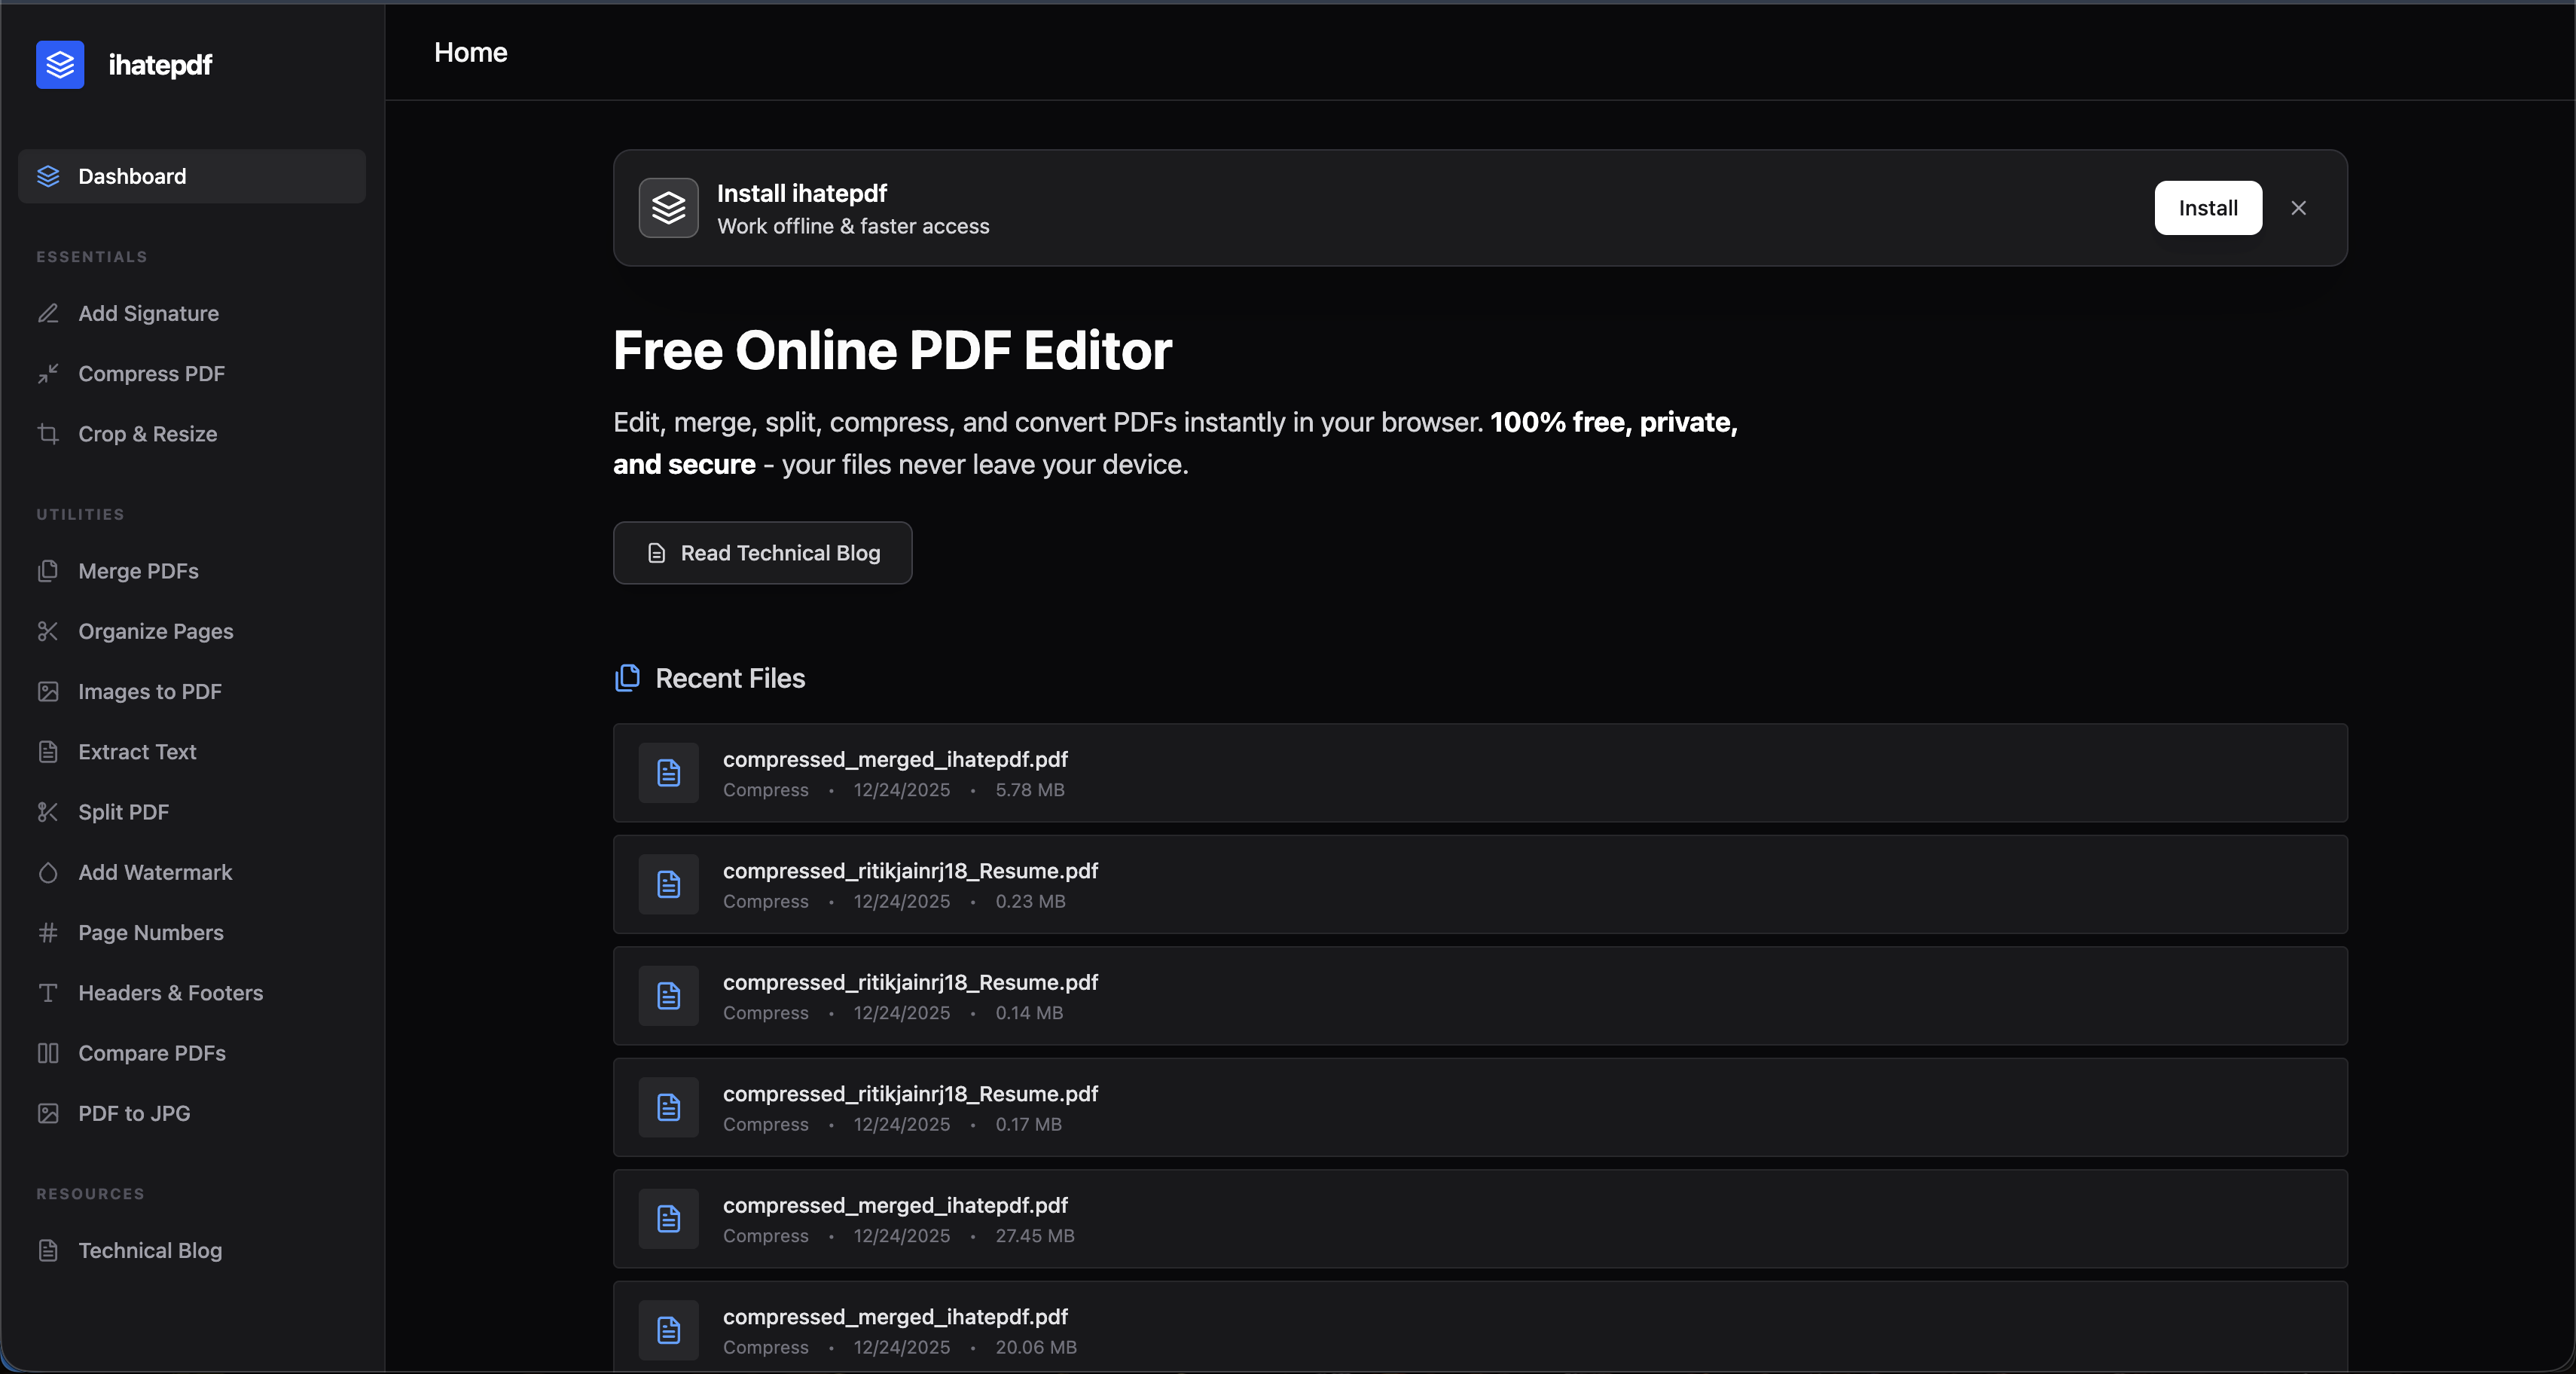The width and height of the screenshot is (2576, 1374).
Task: Open the Organize Pages tool
Action: [155, 631]
